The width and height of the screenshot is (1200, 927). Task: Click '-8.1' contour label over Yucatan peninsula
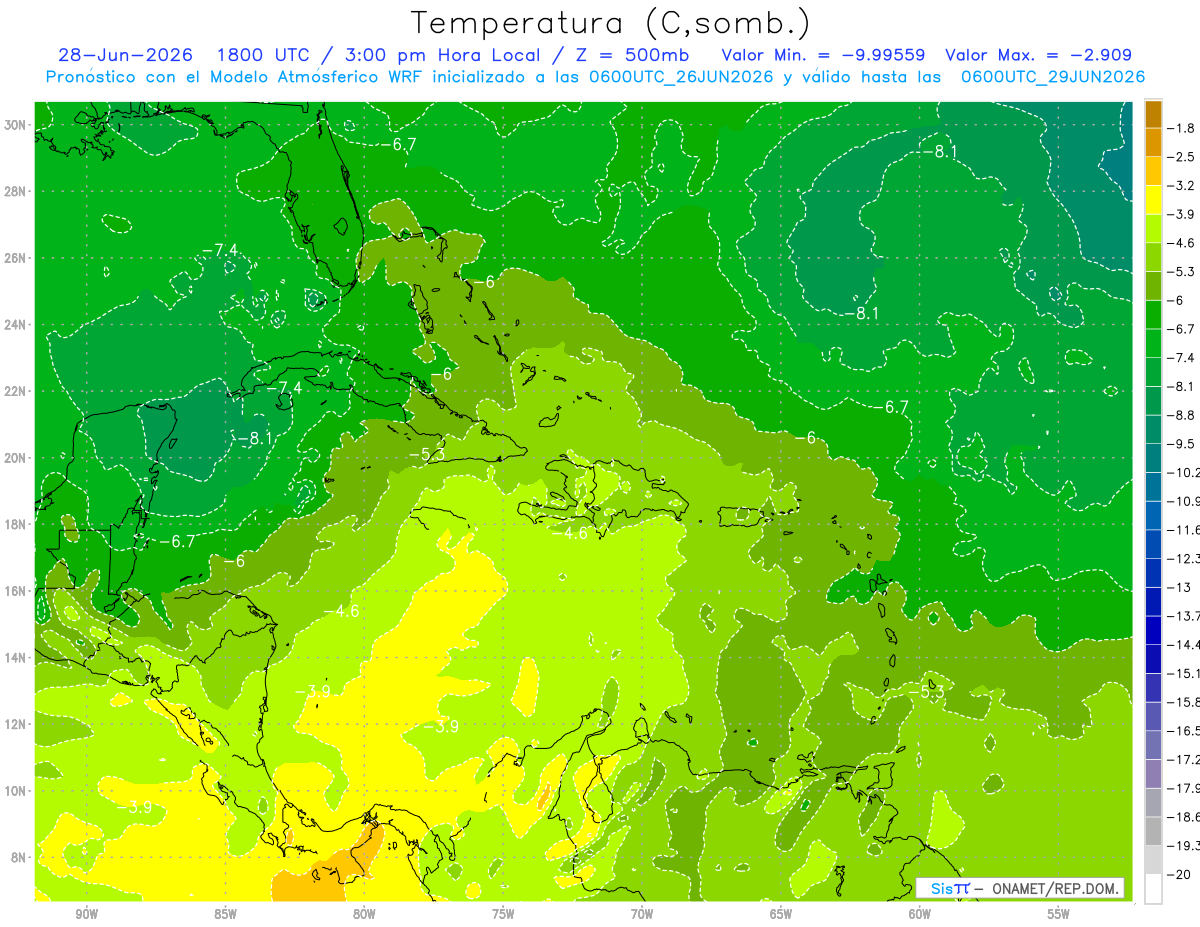254,438
